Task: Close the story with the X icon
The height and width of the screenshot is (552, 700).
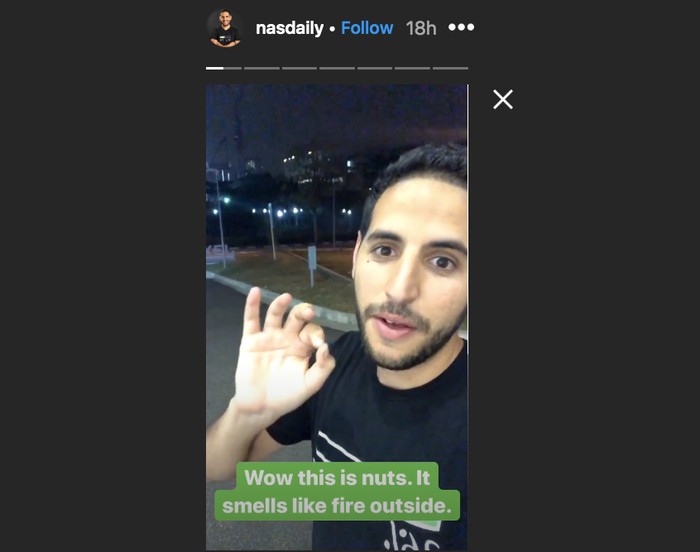Action: 503,99
